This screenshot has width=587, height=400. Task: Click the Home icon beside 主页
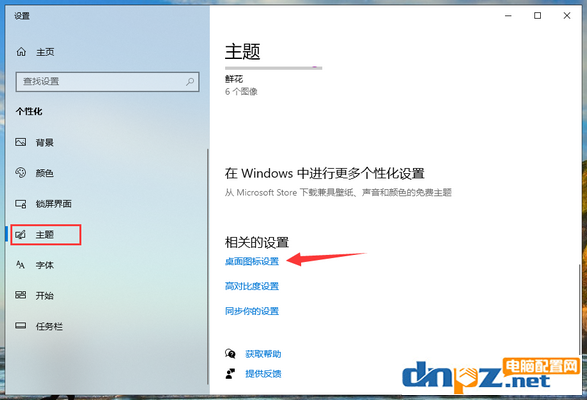[x=21, y=52]
